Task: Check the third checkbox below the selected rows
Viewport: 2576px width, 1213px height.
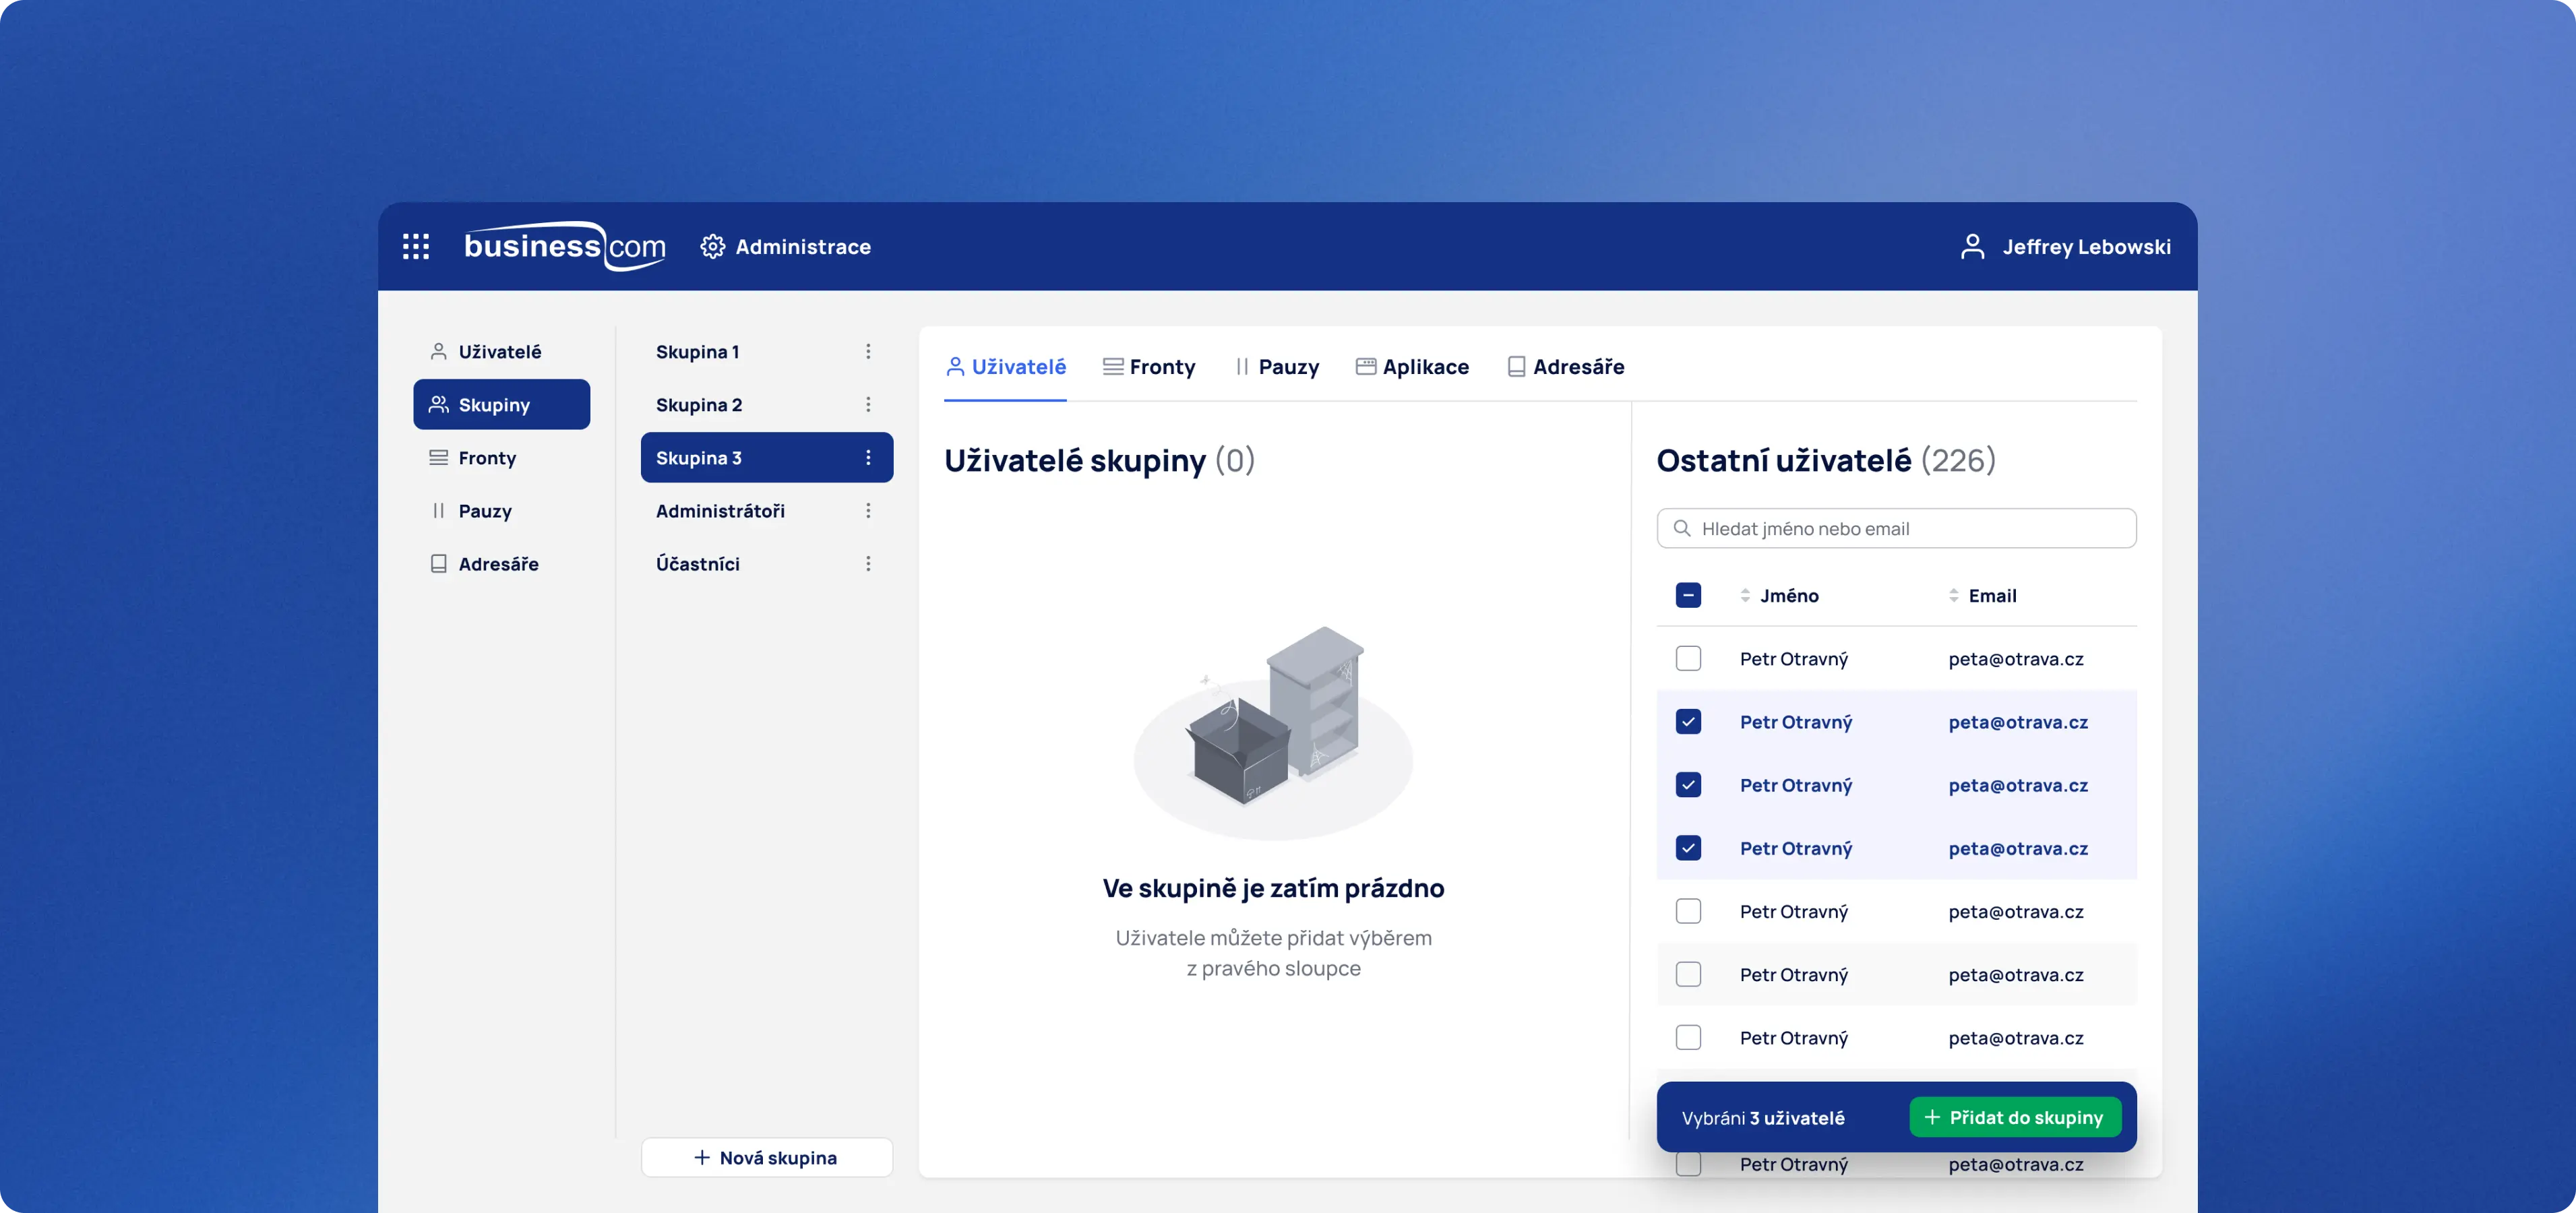Action: (x=1688, y=1037)
